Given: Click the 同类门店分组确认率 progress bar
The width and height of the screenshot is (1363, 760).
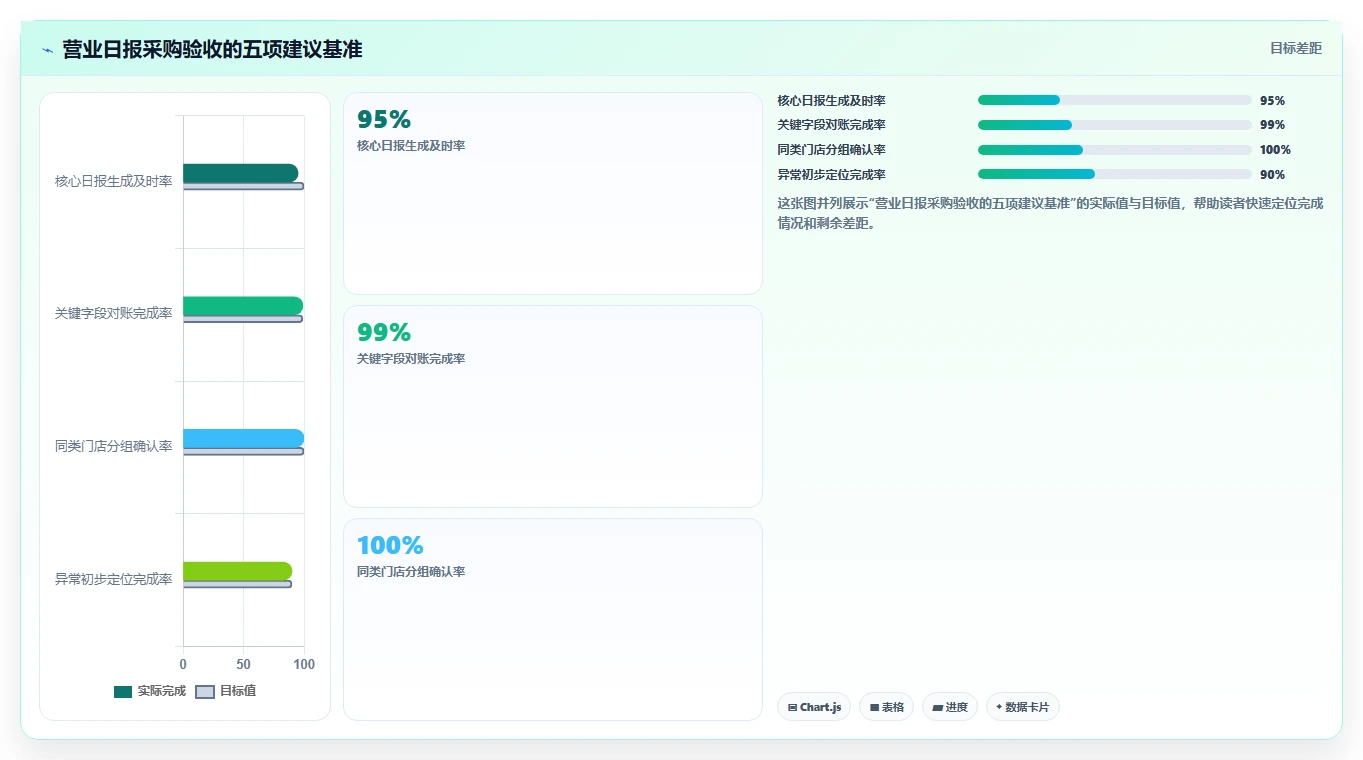Looking at the screenshot, I should point(1115,150).
